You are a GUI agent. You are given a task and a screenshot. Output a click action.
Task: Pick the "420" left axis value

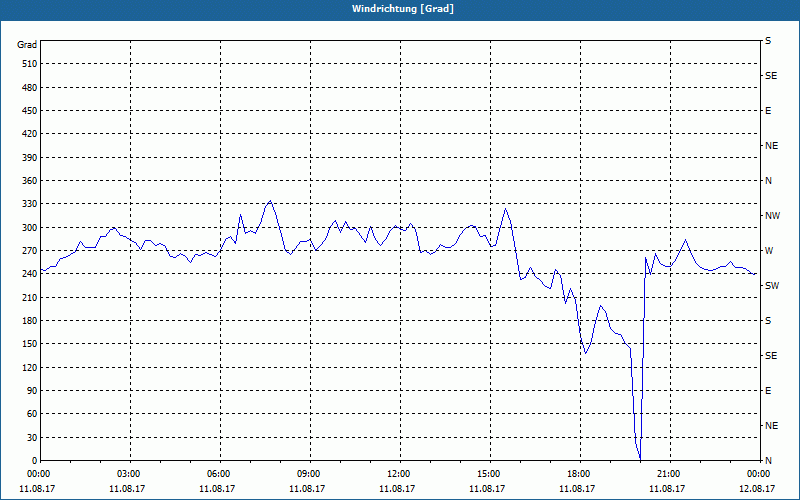point(30,134)
